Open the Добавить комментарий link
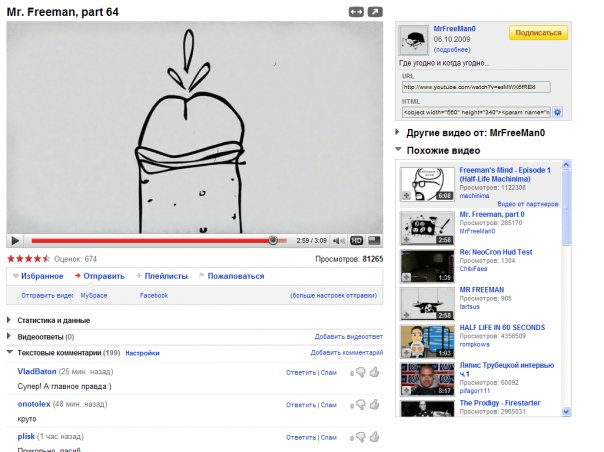 [346, 353]
